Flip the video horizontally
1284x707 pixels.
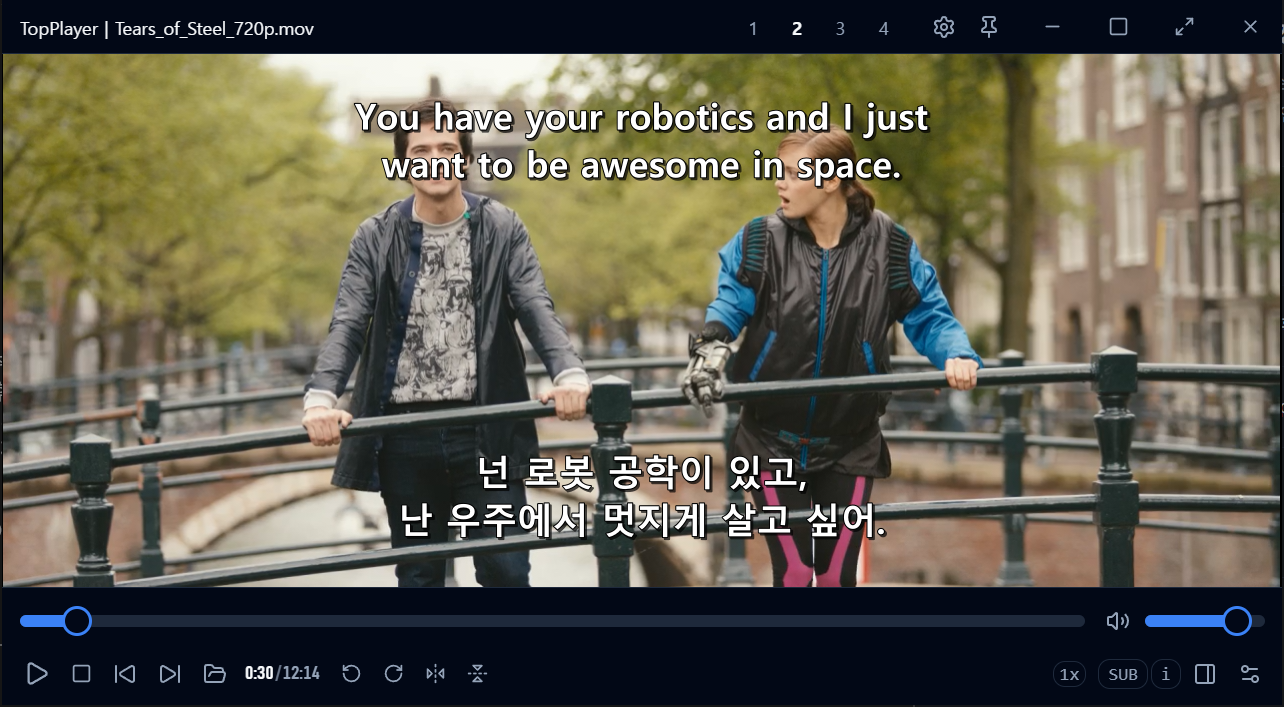[435, 674]
